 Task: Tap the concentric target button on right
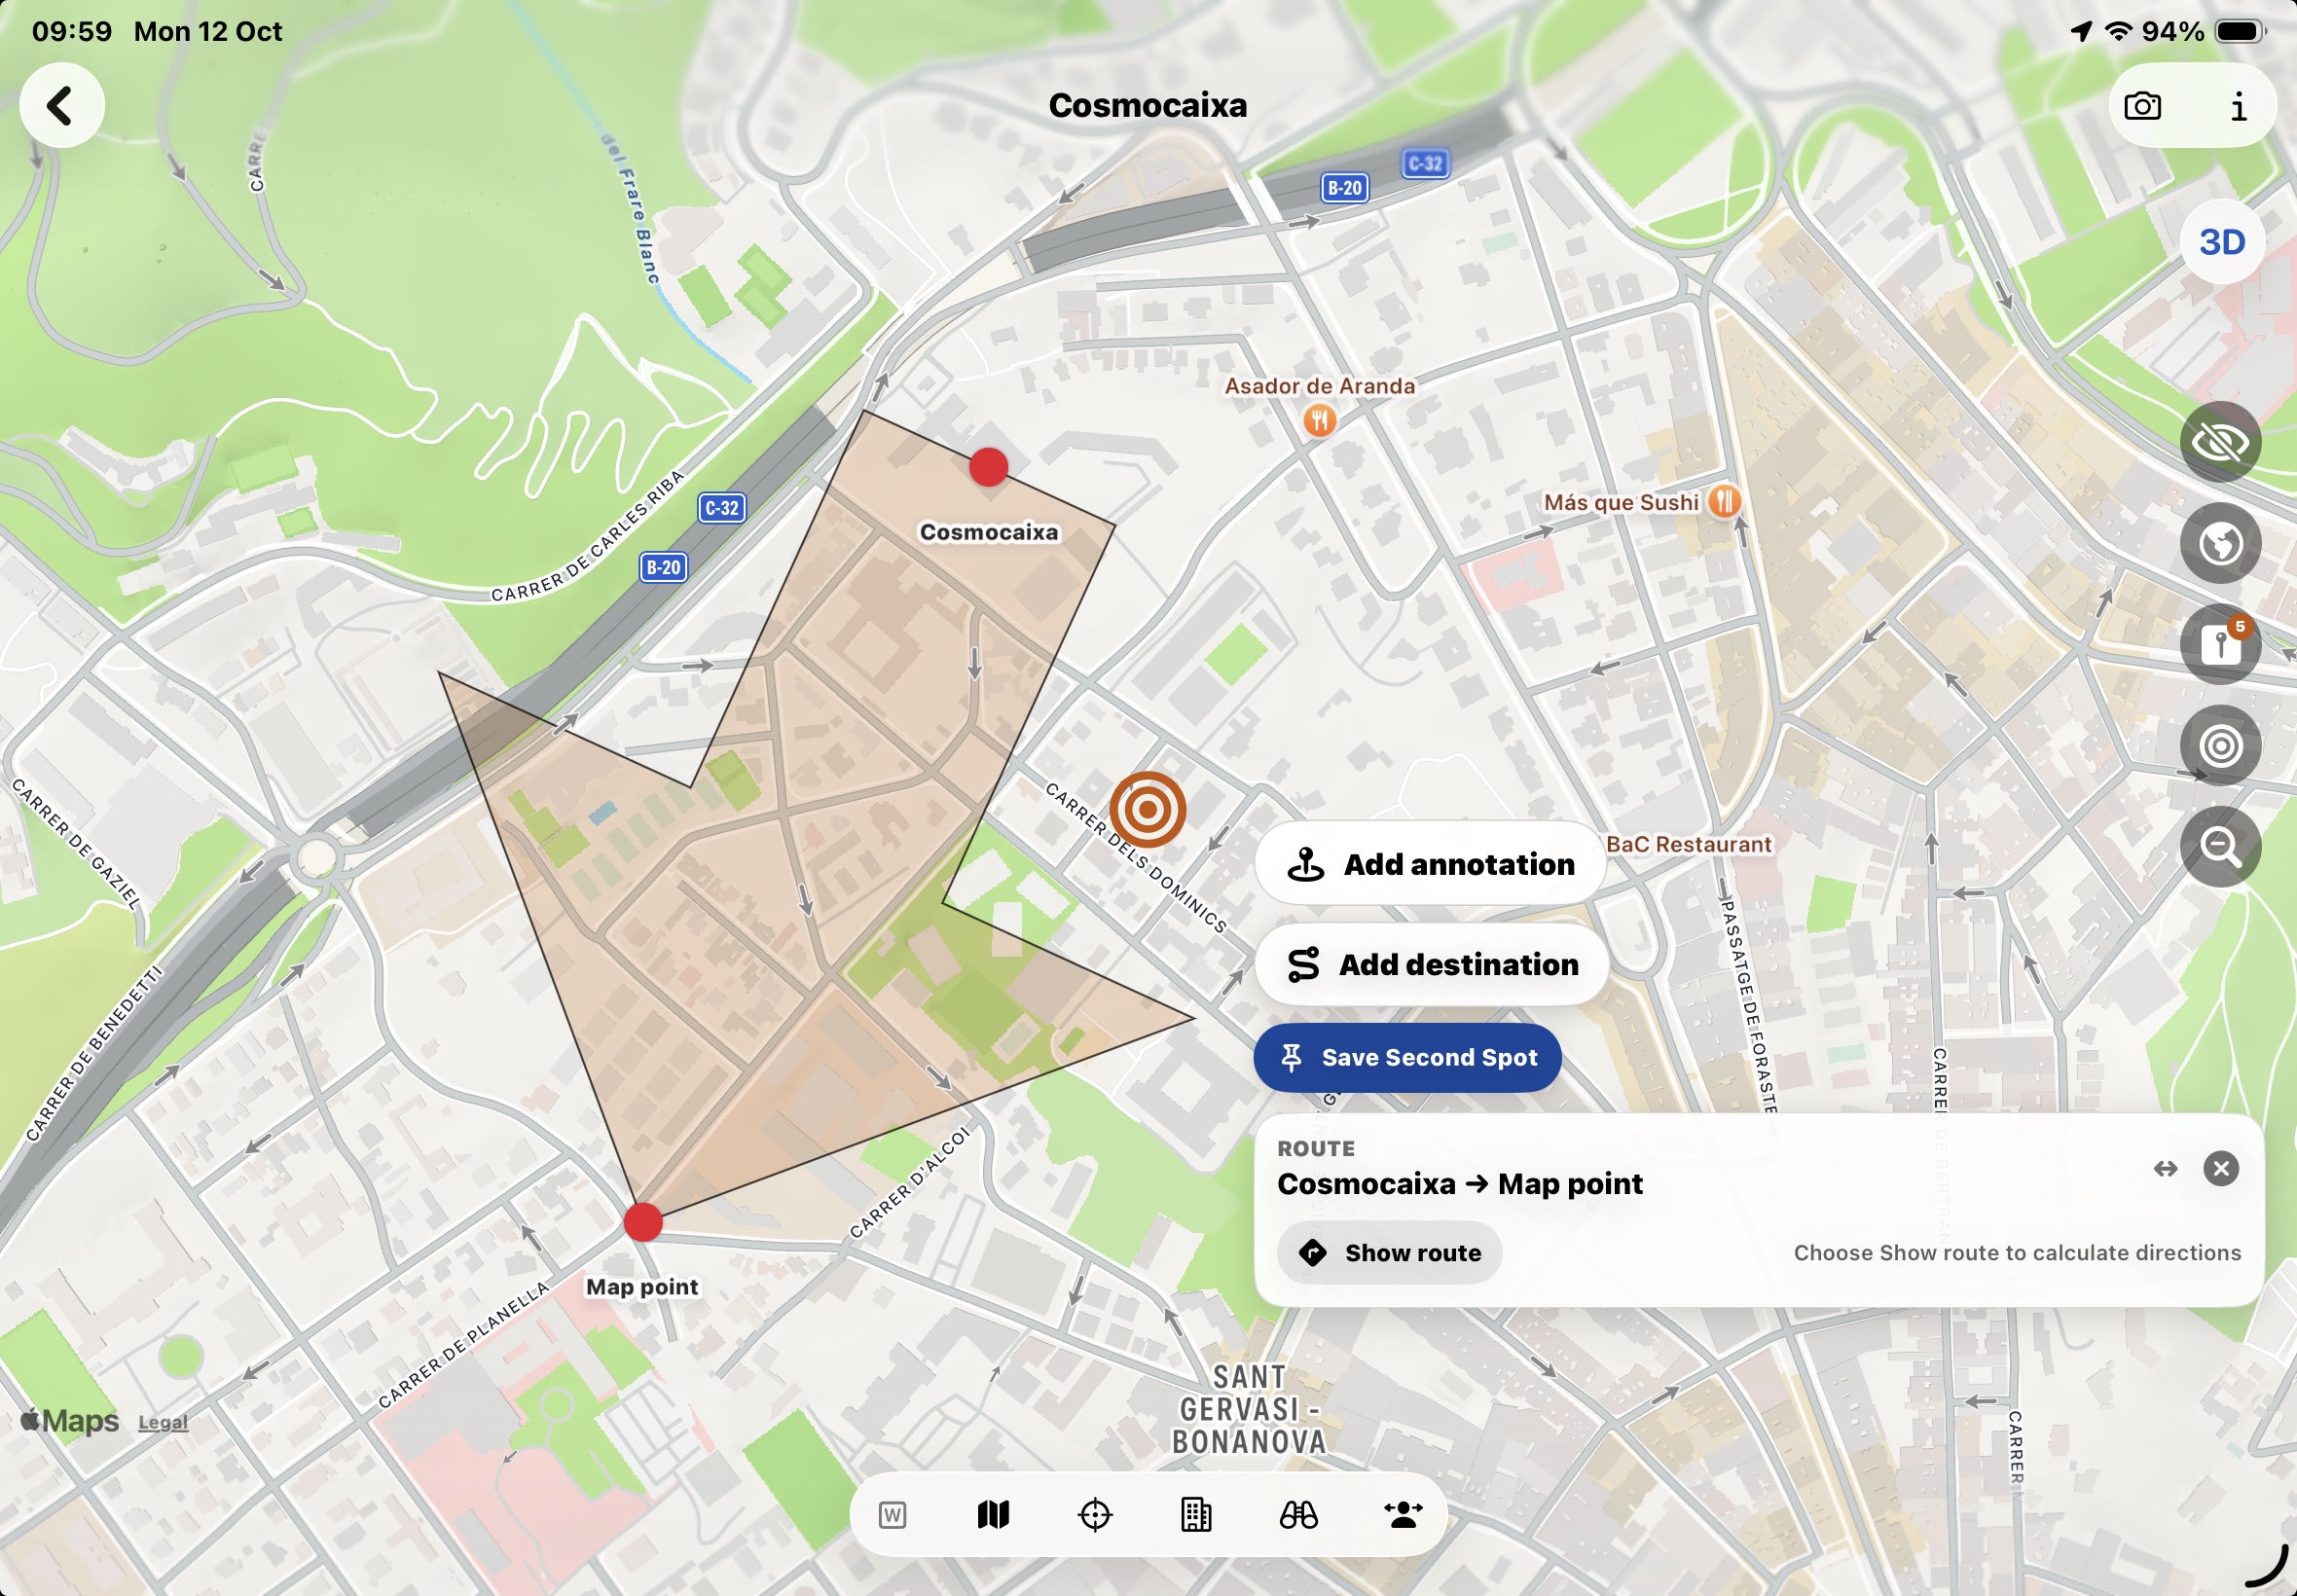[2220, 746]
